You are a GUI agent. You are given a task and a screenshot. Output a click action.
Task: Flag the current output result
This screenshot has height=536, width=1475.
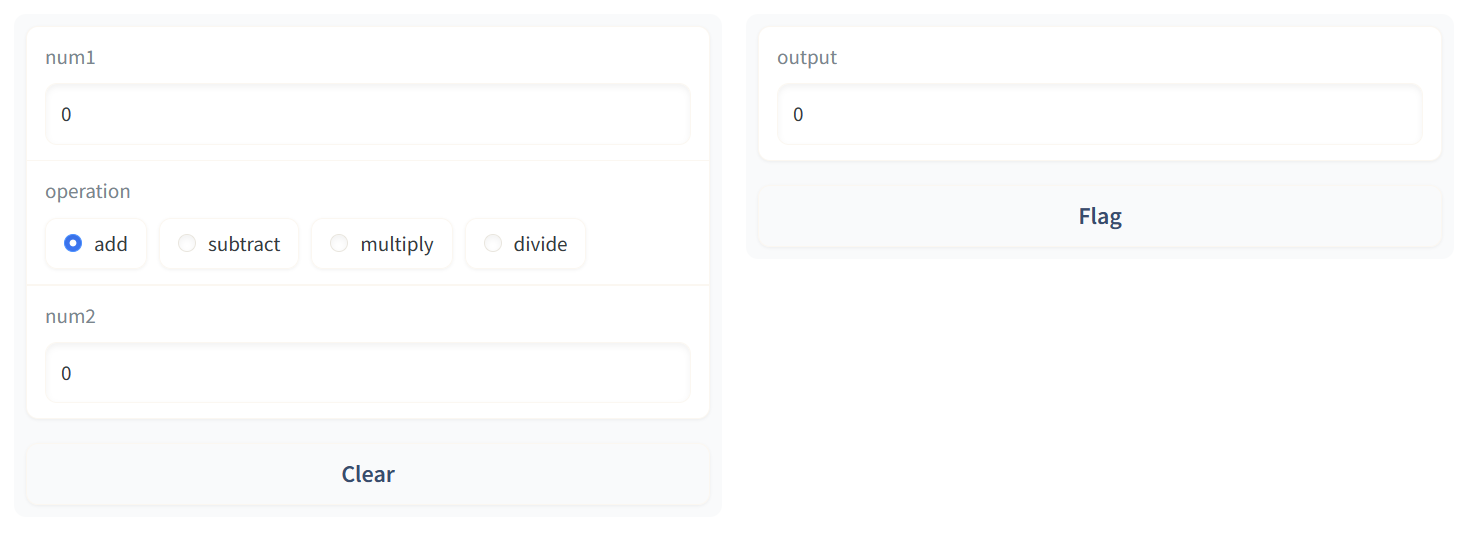pyautogui.click(x=1100, y=216)
